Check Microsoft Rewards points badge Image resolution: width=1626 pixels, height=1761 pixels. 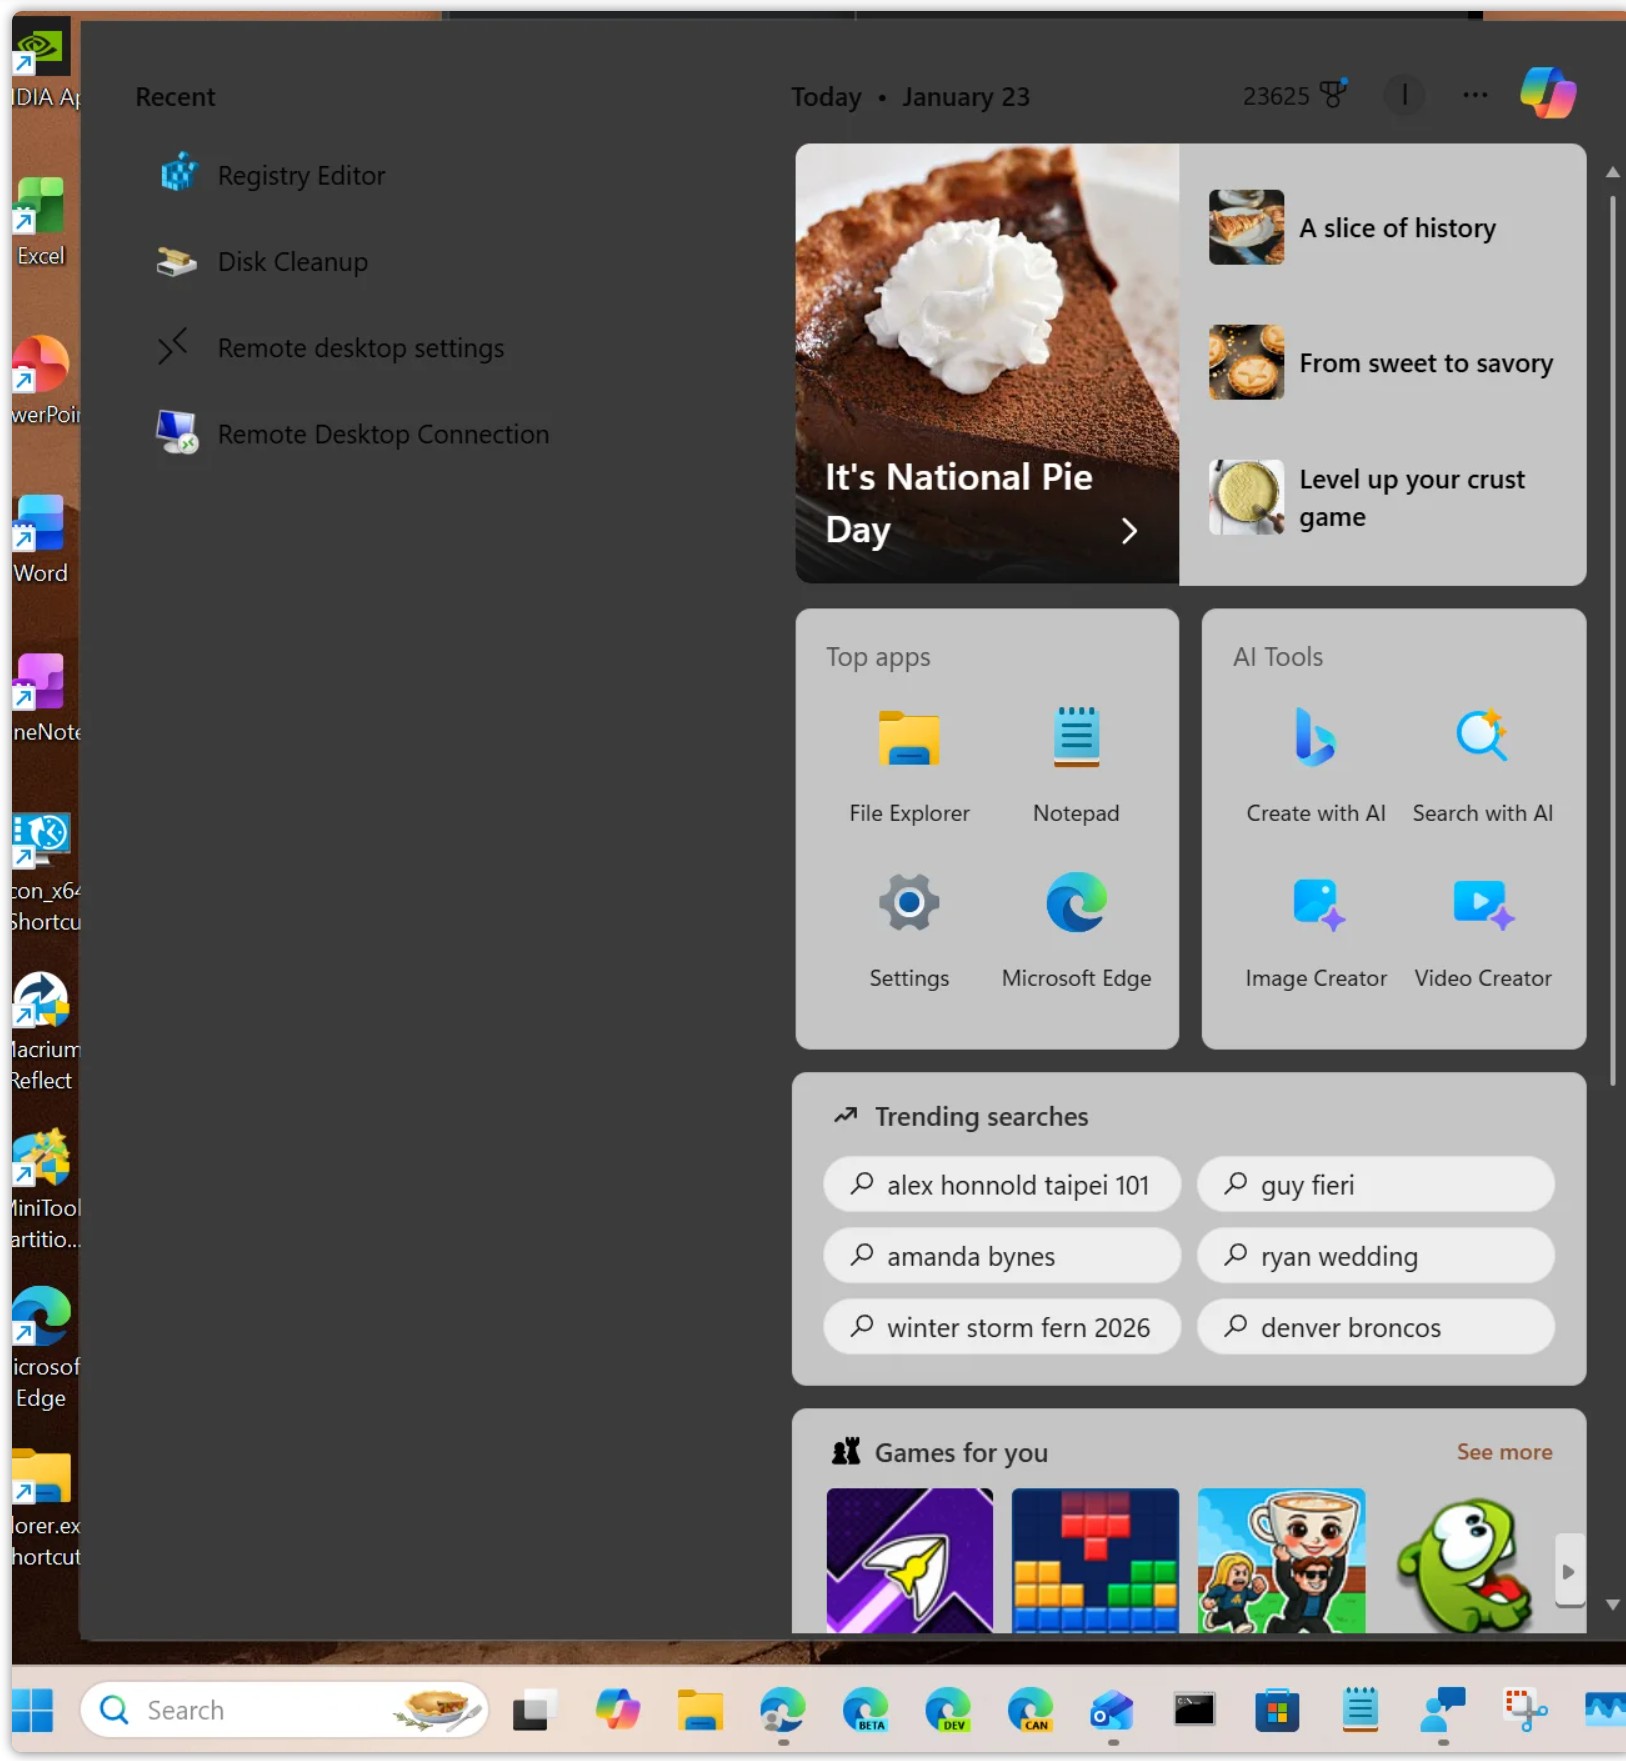click(1293, 95)
